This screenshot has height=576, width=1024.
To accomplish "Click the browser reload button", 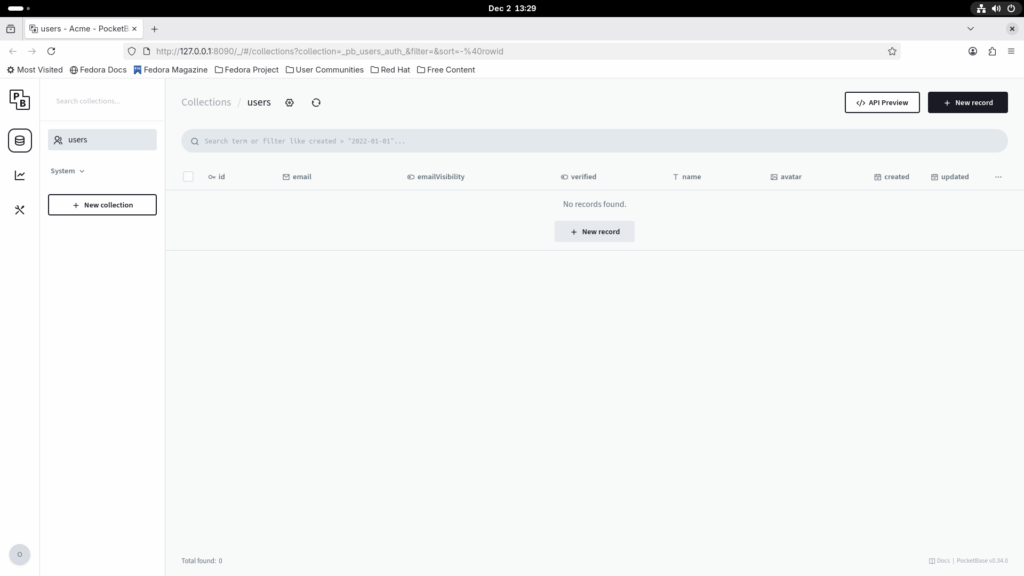I will tap(51, 51).
